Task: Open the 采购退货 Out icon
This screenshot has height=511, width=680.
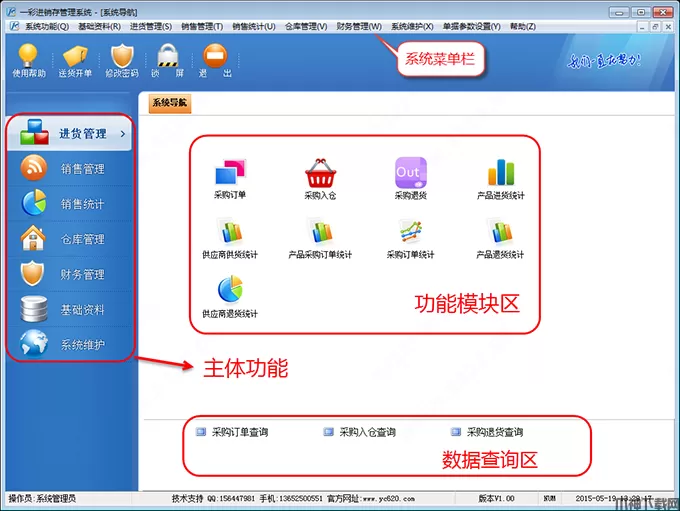Action: (x=410, y=179)
